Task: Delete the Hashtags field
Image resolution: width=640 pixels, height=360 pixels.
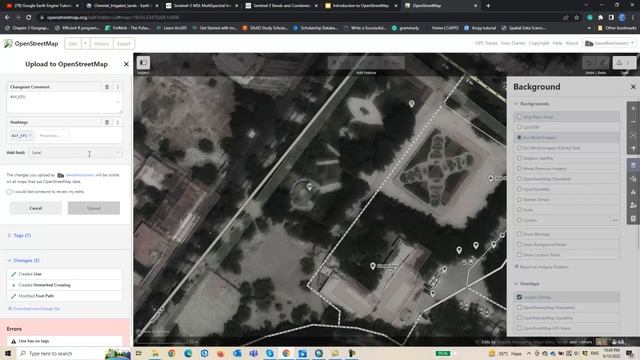Action: pyautogui.click(x=107, y=122)
